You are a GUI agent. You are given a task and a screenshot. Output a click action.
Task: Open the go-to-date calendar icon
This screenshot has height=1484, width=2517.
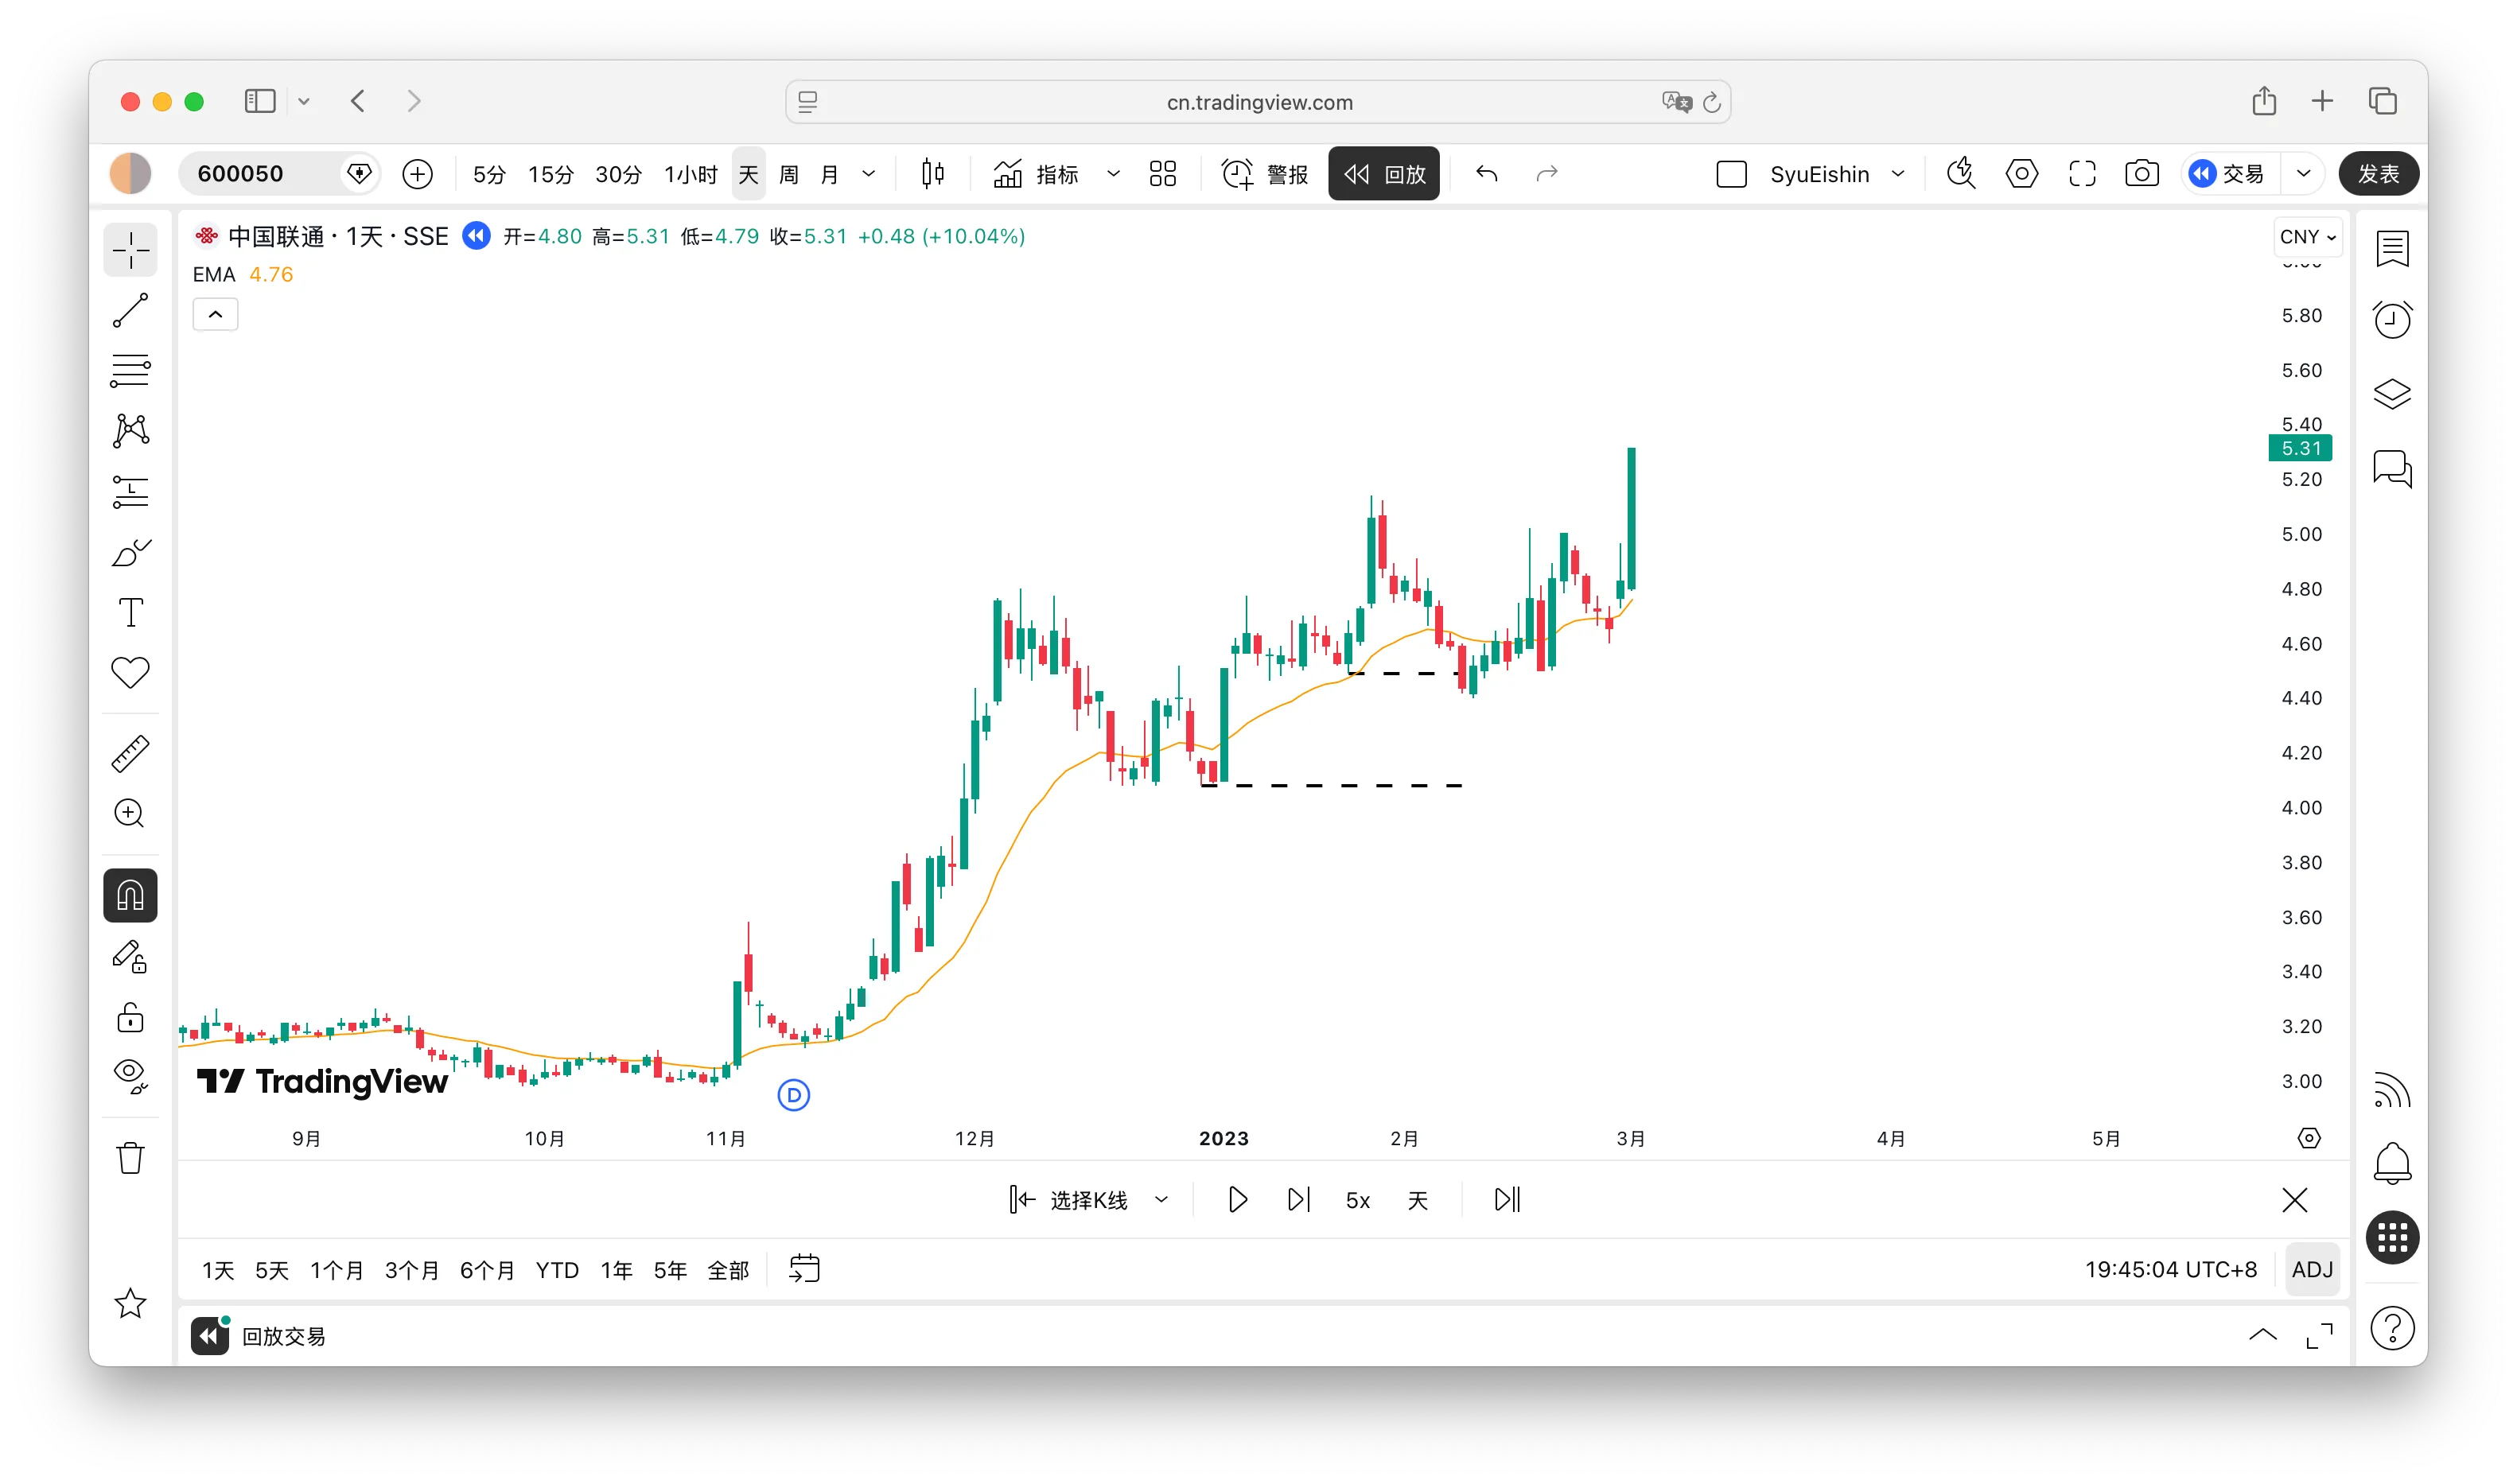click(x=804, y=1269)
